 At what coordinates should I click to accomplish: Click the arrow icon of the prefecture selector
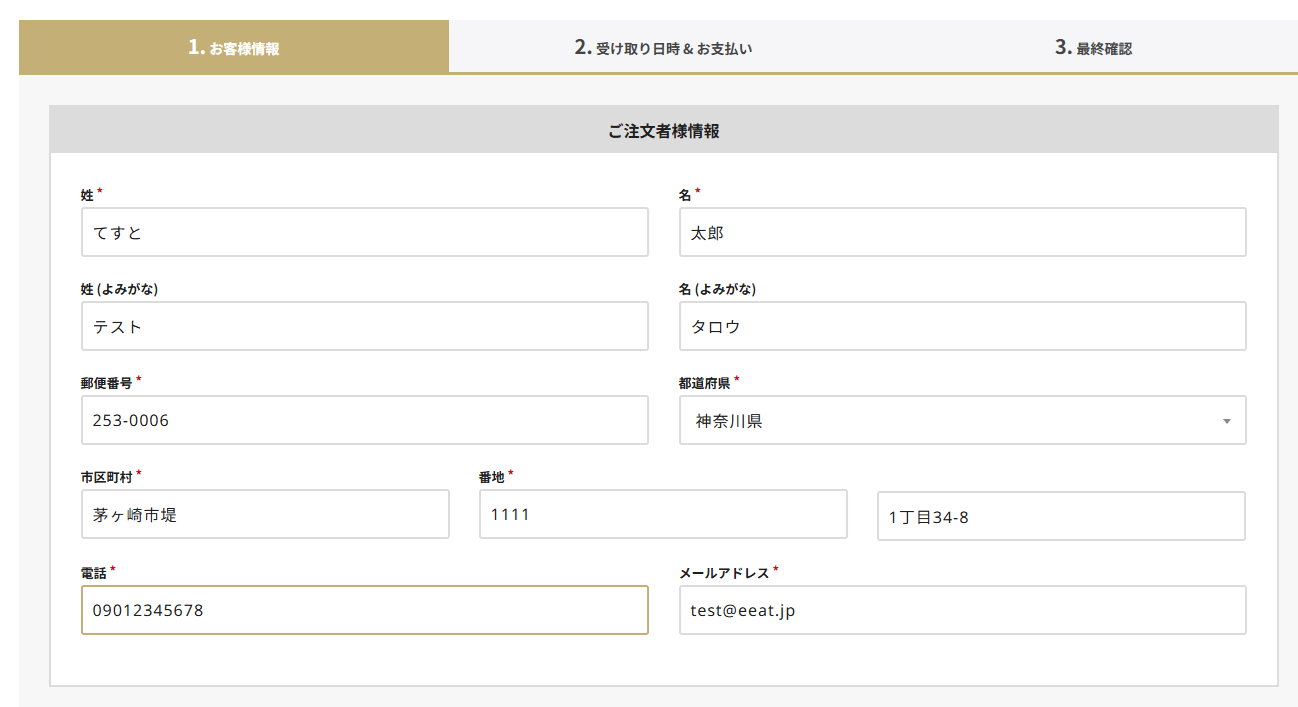(1226, 421)
